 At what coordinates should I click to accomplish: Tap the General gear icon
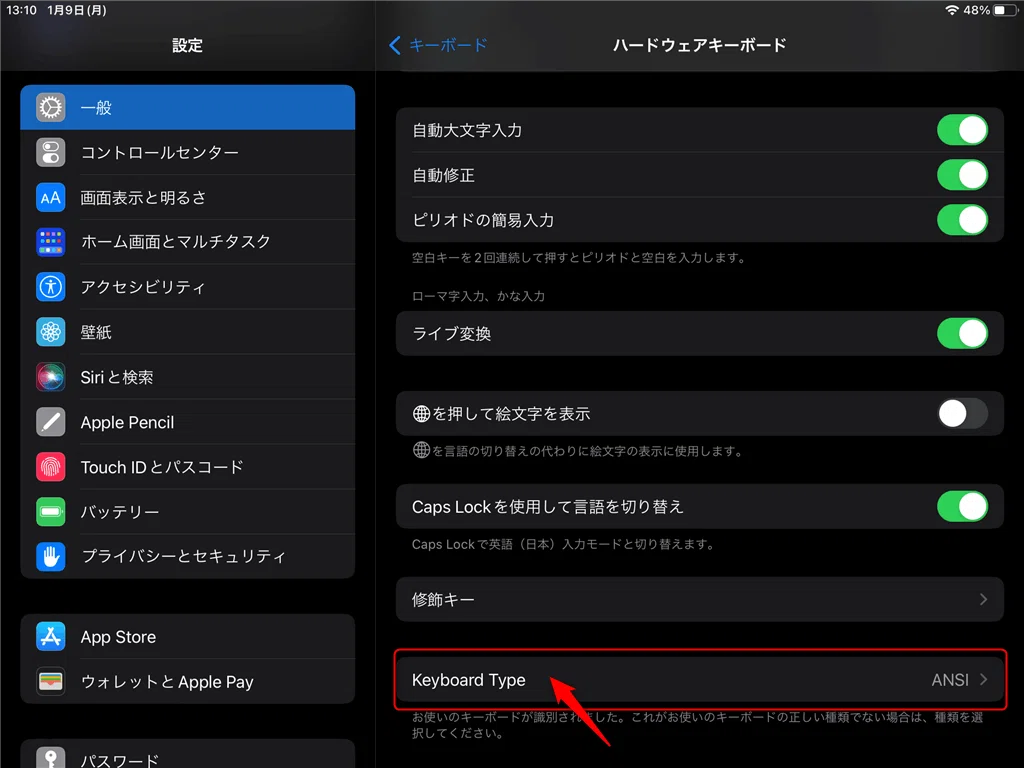[51, 107]
